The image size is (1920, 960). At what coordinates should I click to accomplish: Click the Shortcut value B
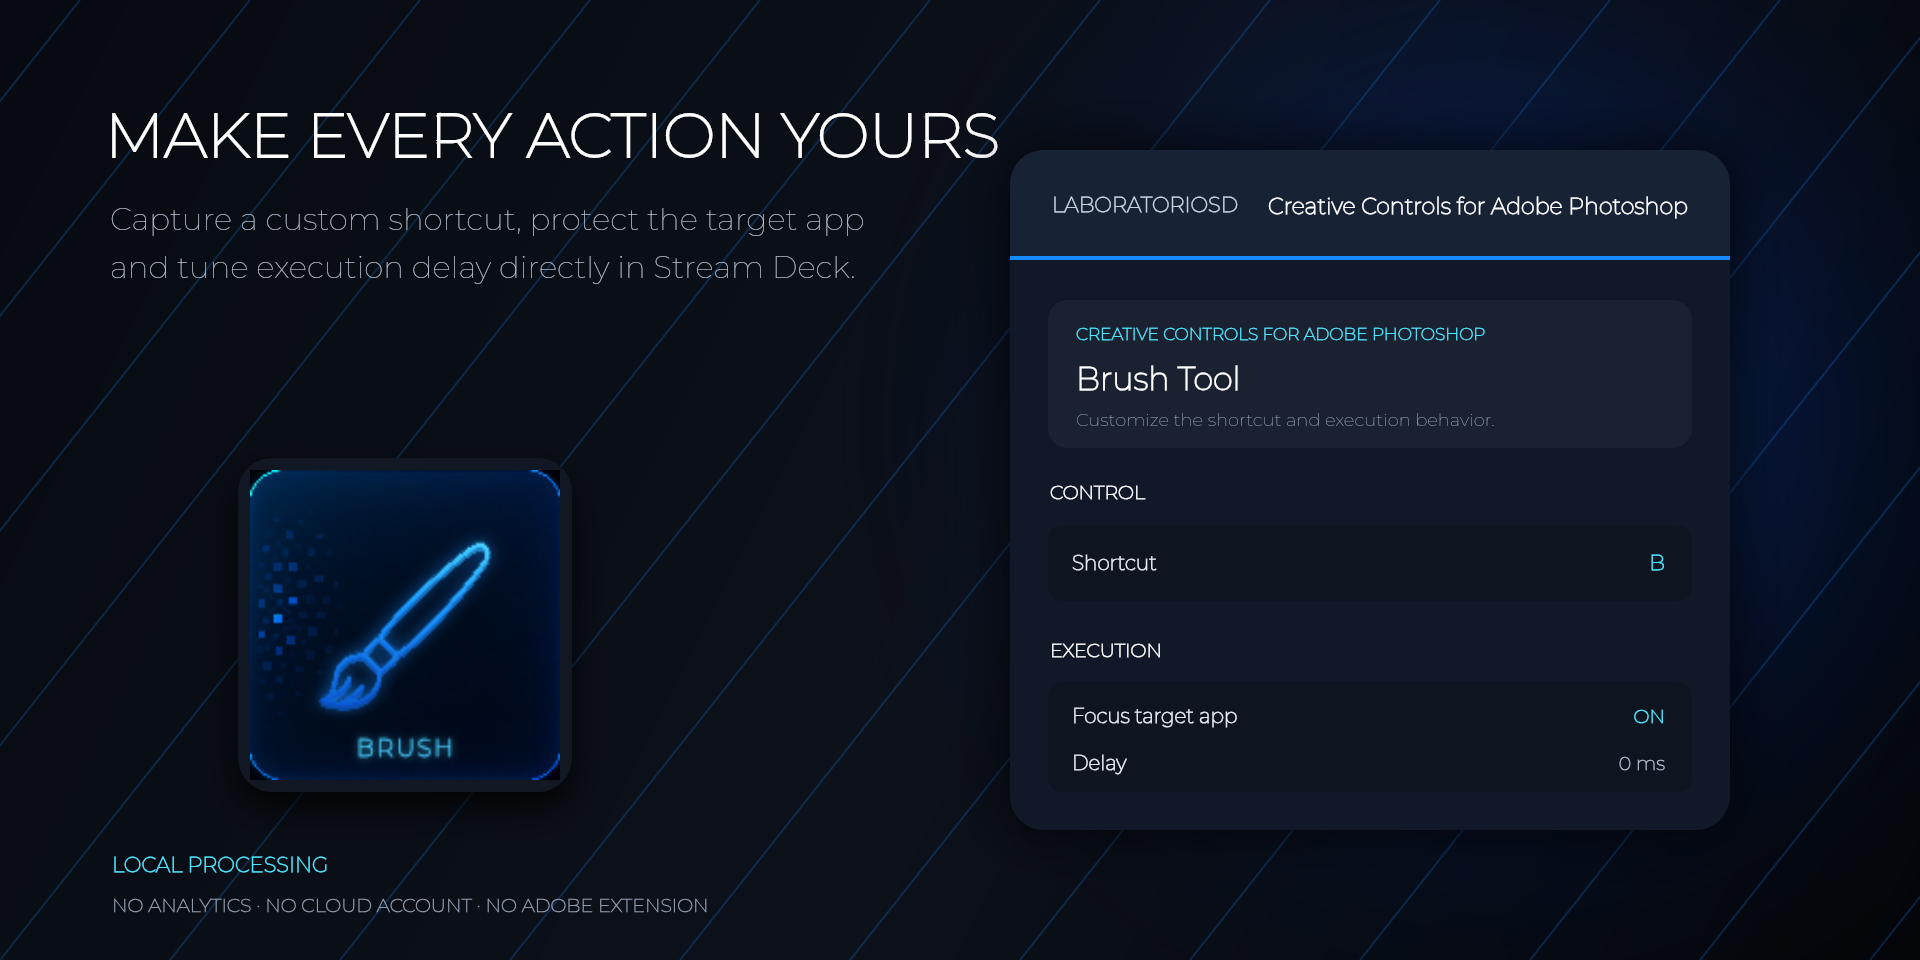[x=1657, y=563]
